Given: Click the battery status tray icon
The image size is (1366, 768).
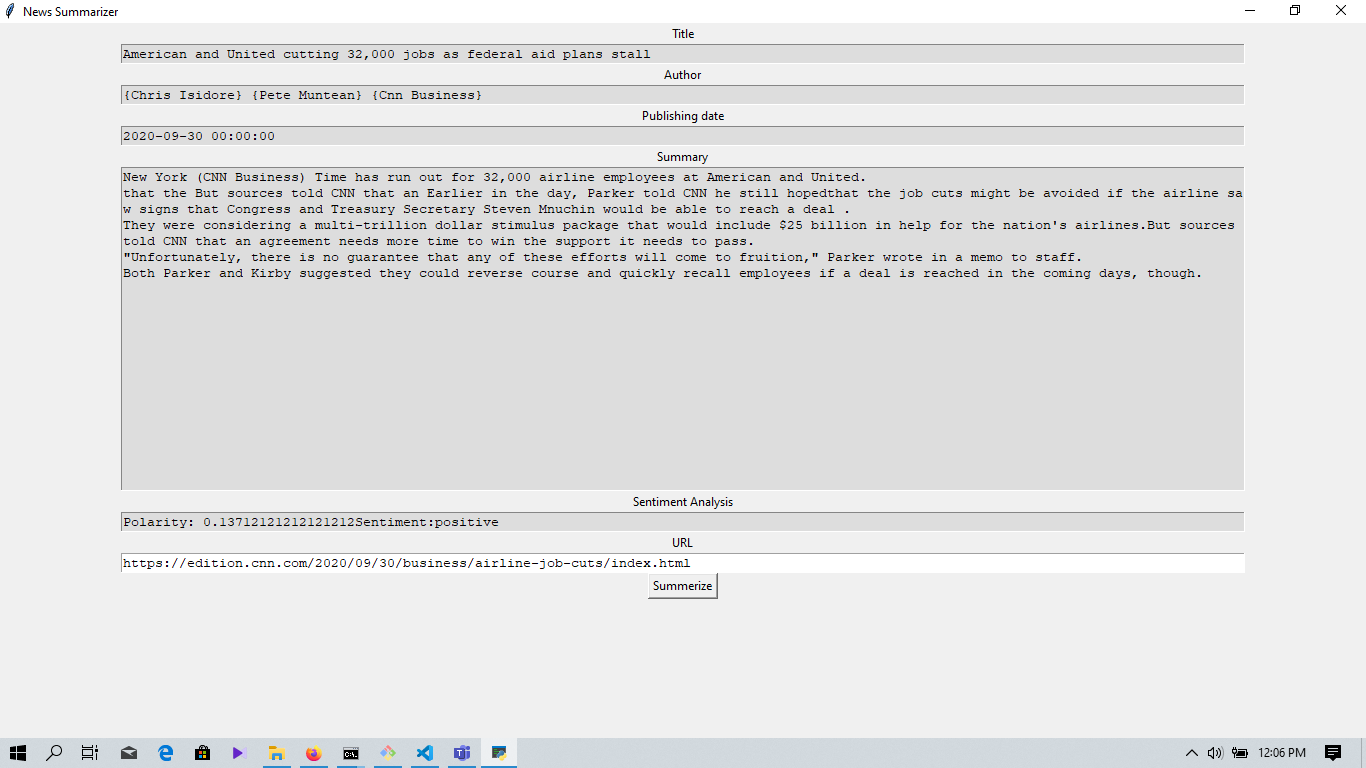Looking at the screenshot, I should 1240,753.
